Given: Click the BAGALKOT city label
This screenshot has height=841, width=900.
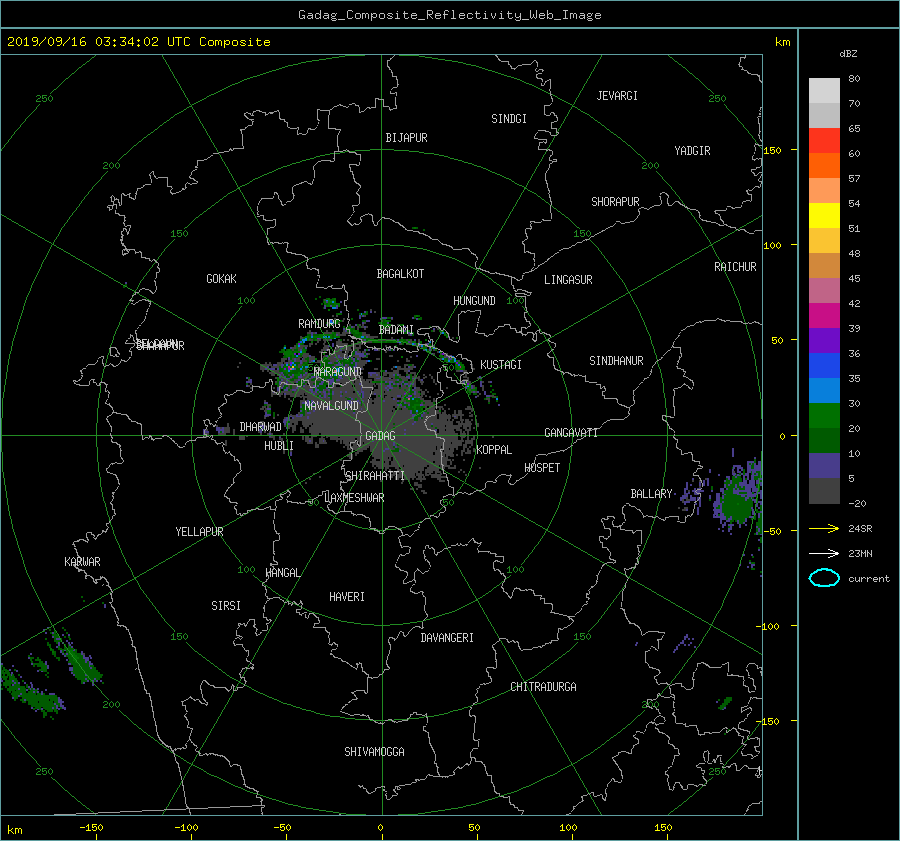Looking at the screenshot, I should coord(400,274).
